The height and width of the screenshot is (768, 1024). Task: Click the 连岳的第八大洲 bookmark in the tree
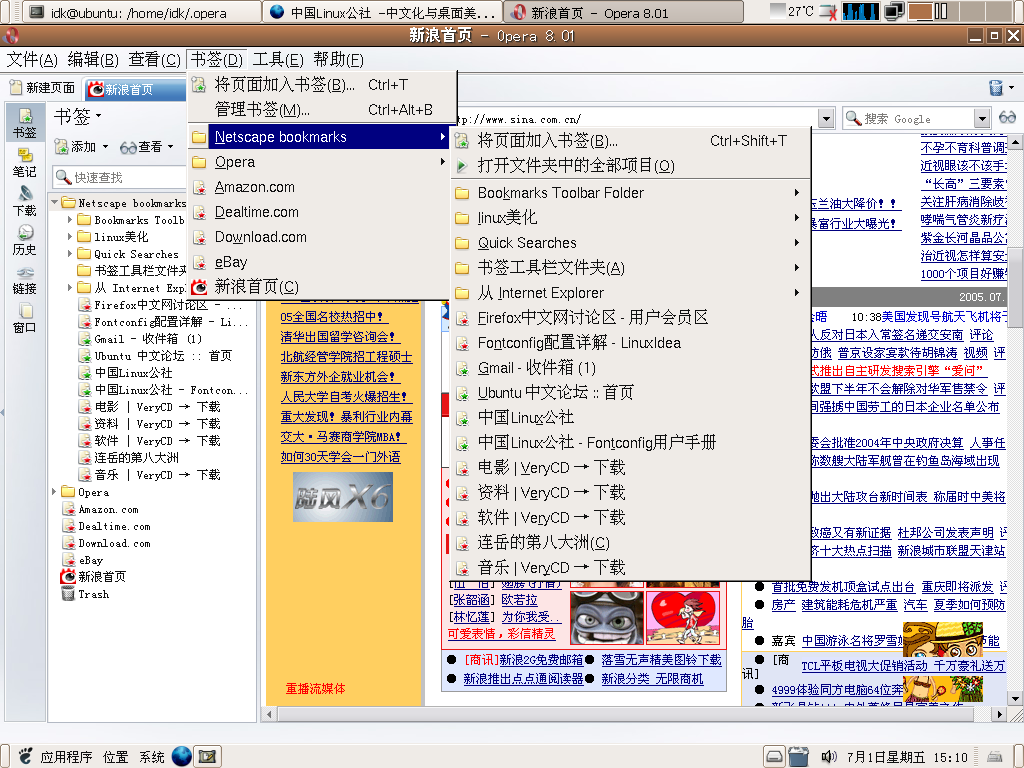click(x=136, y=458)
